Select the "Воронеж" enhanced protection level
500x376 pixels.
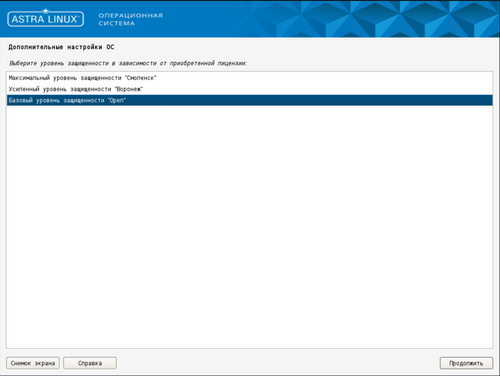tap(249, 89)
